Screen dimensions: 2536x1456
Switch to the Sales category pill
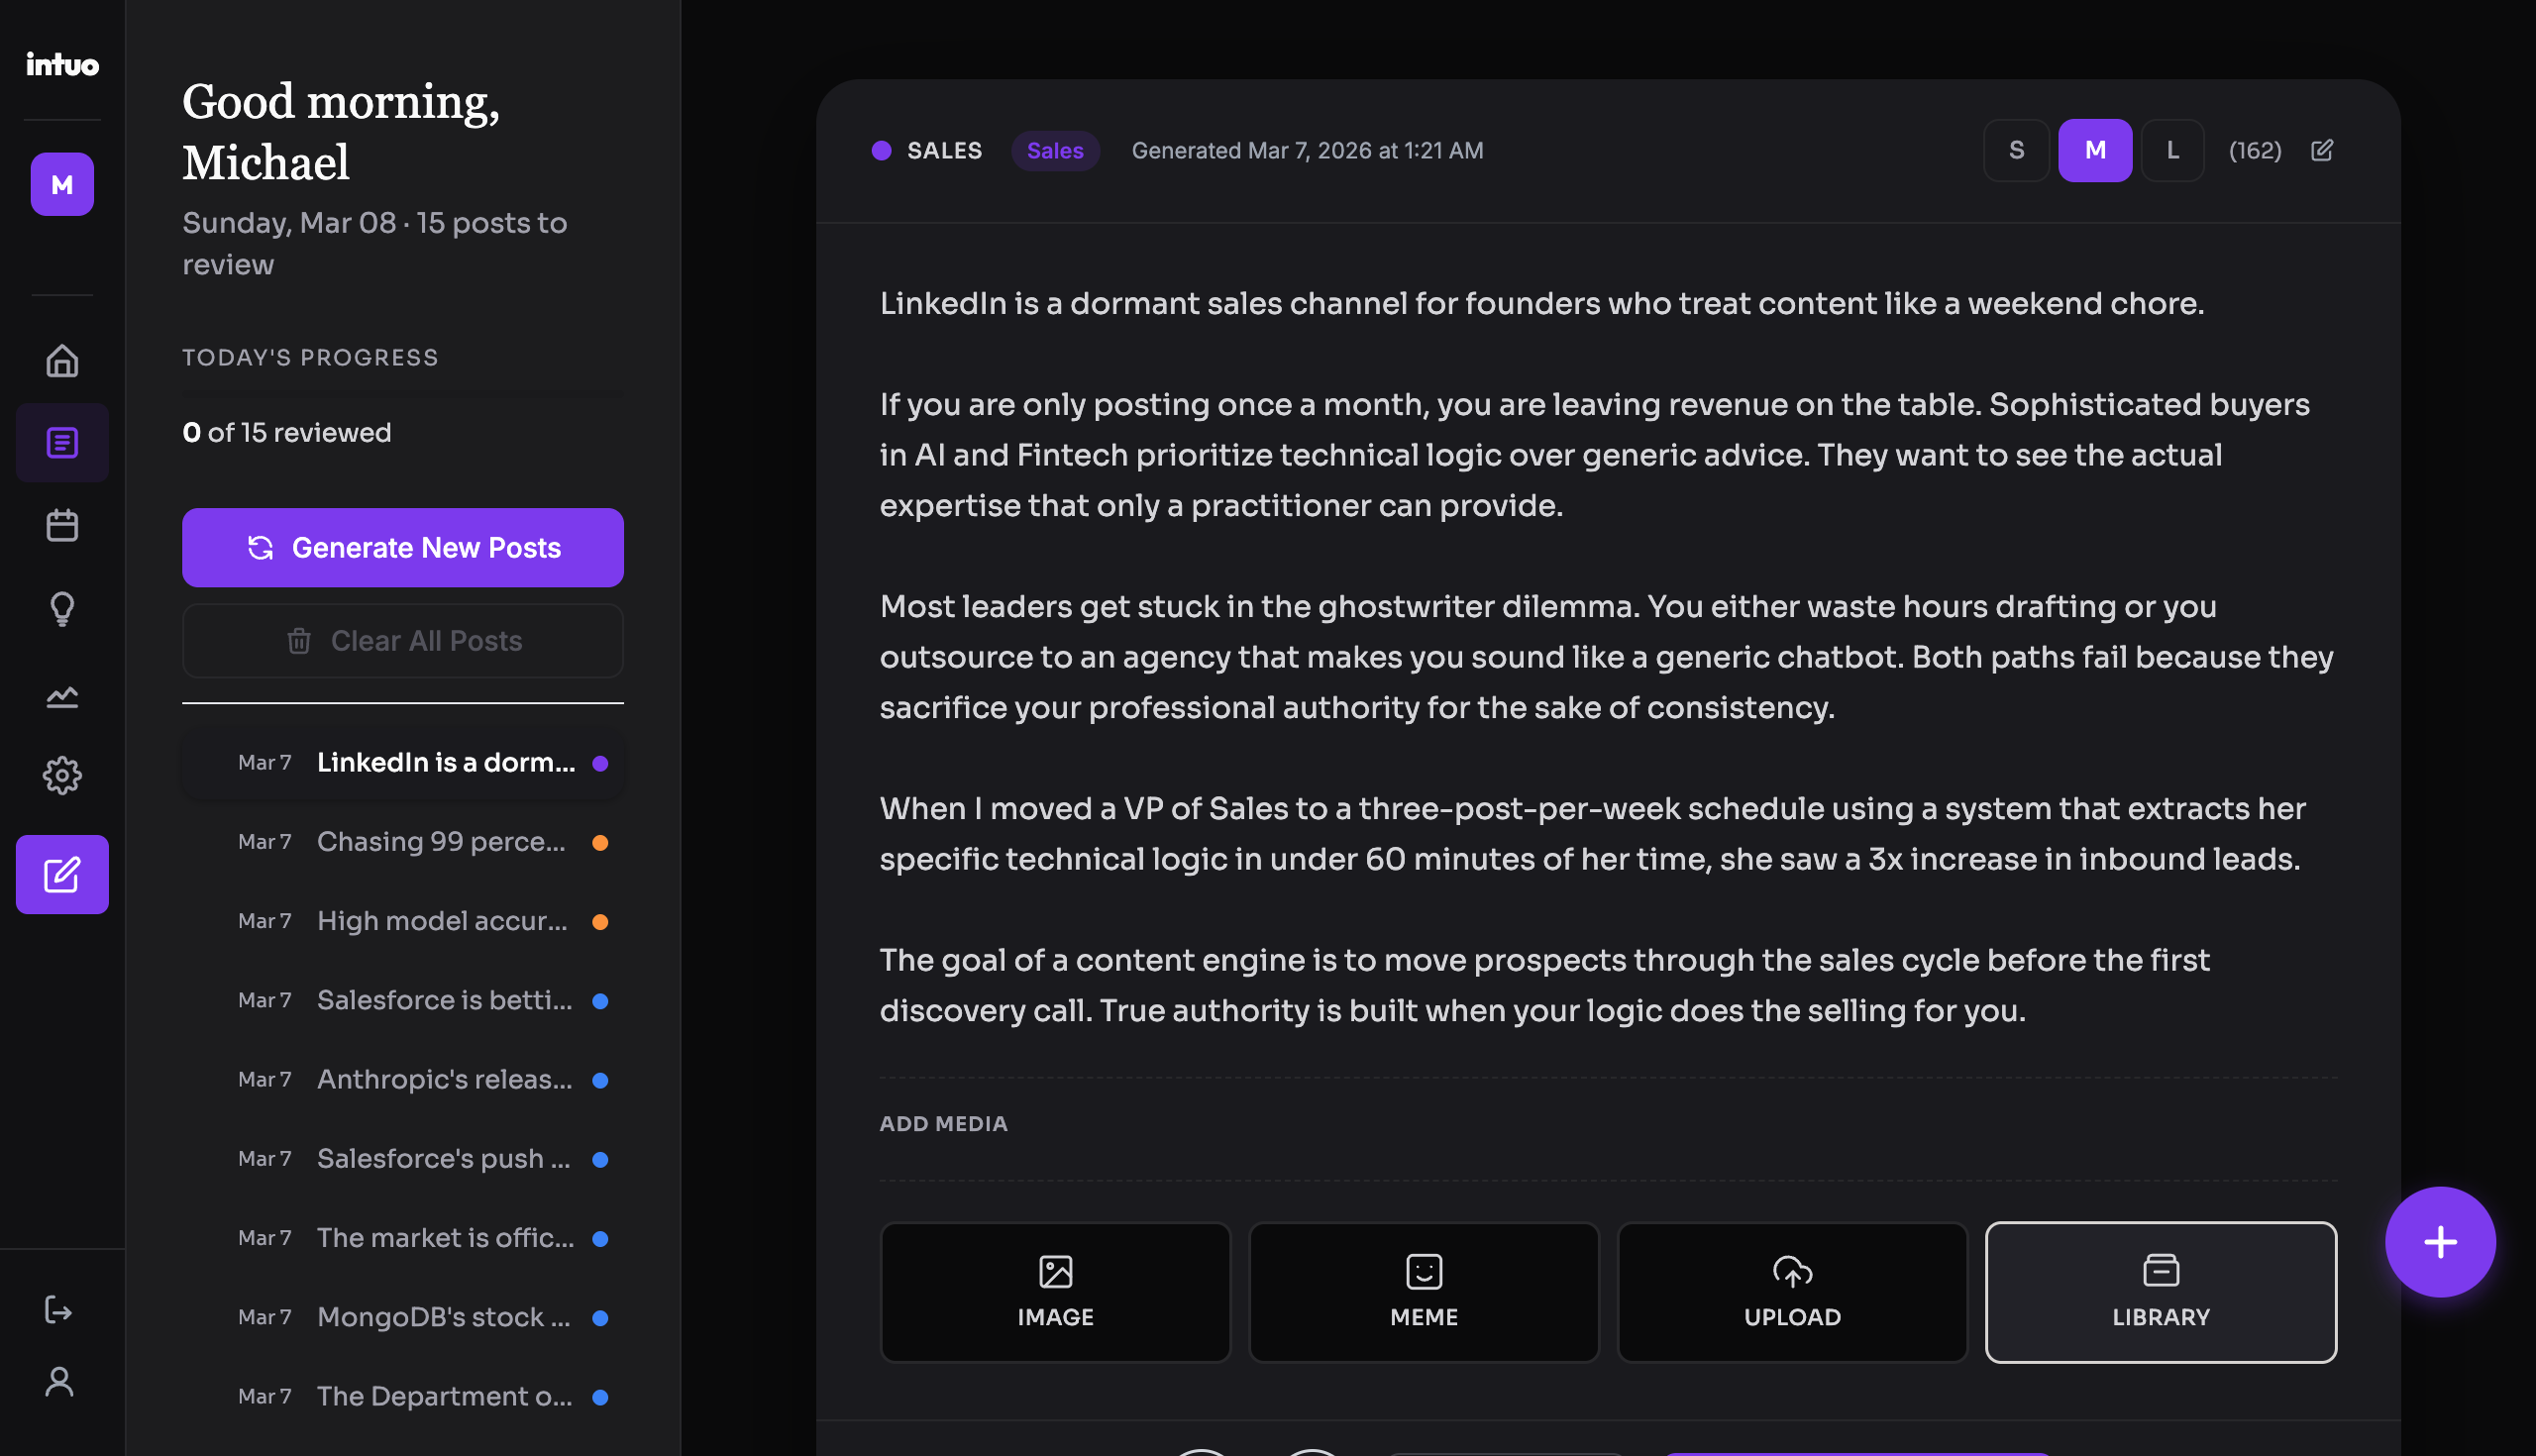1055,150
